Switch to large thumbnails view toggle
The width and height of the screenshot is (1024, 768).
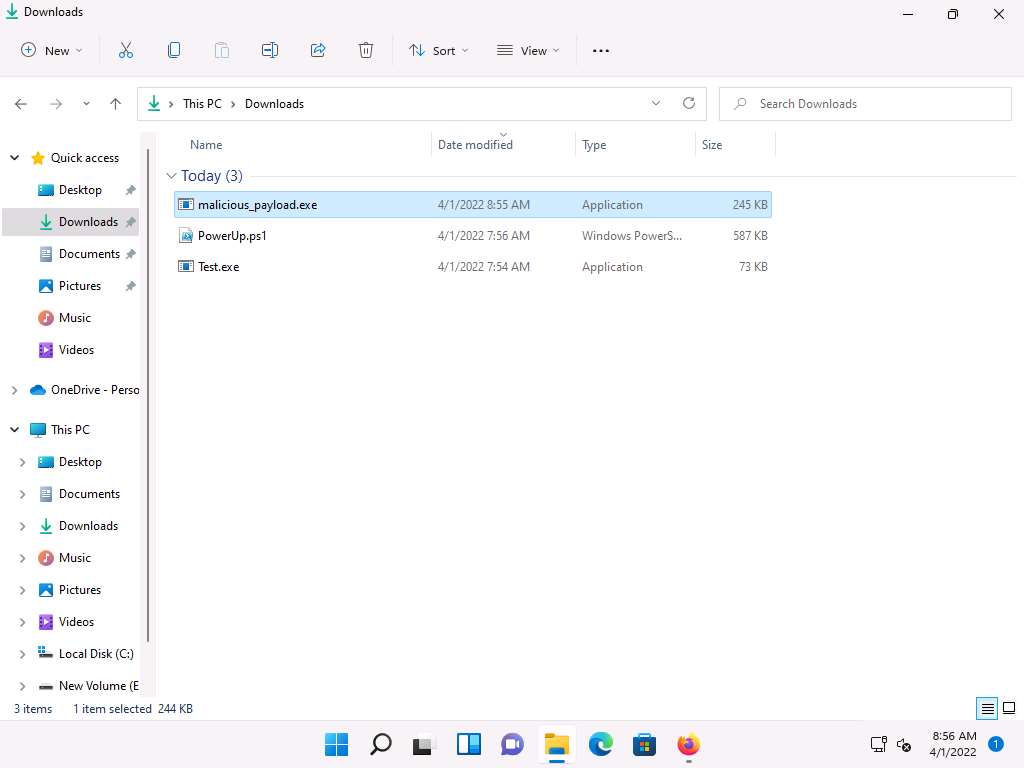click(1008, 709)
